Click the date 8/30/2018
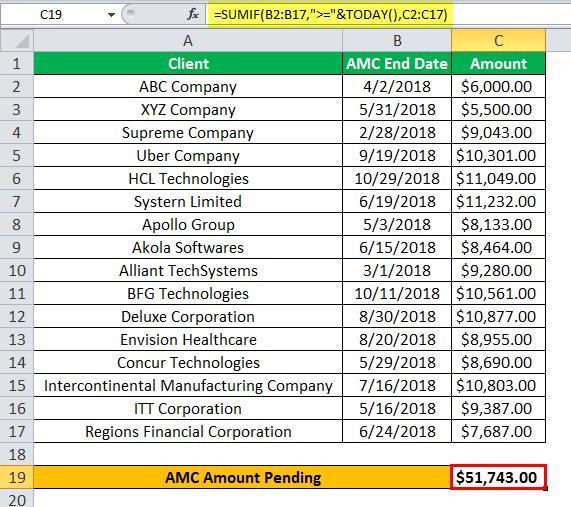The image size is (571, 507). (397, 317)
